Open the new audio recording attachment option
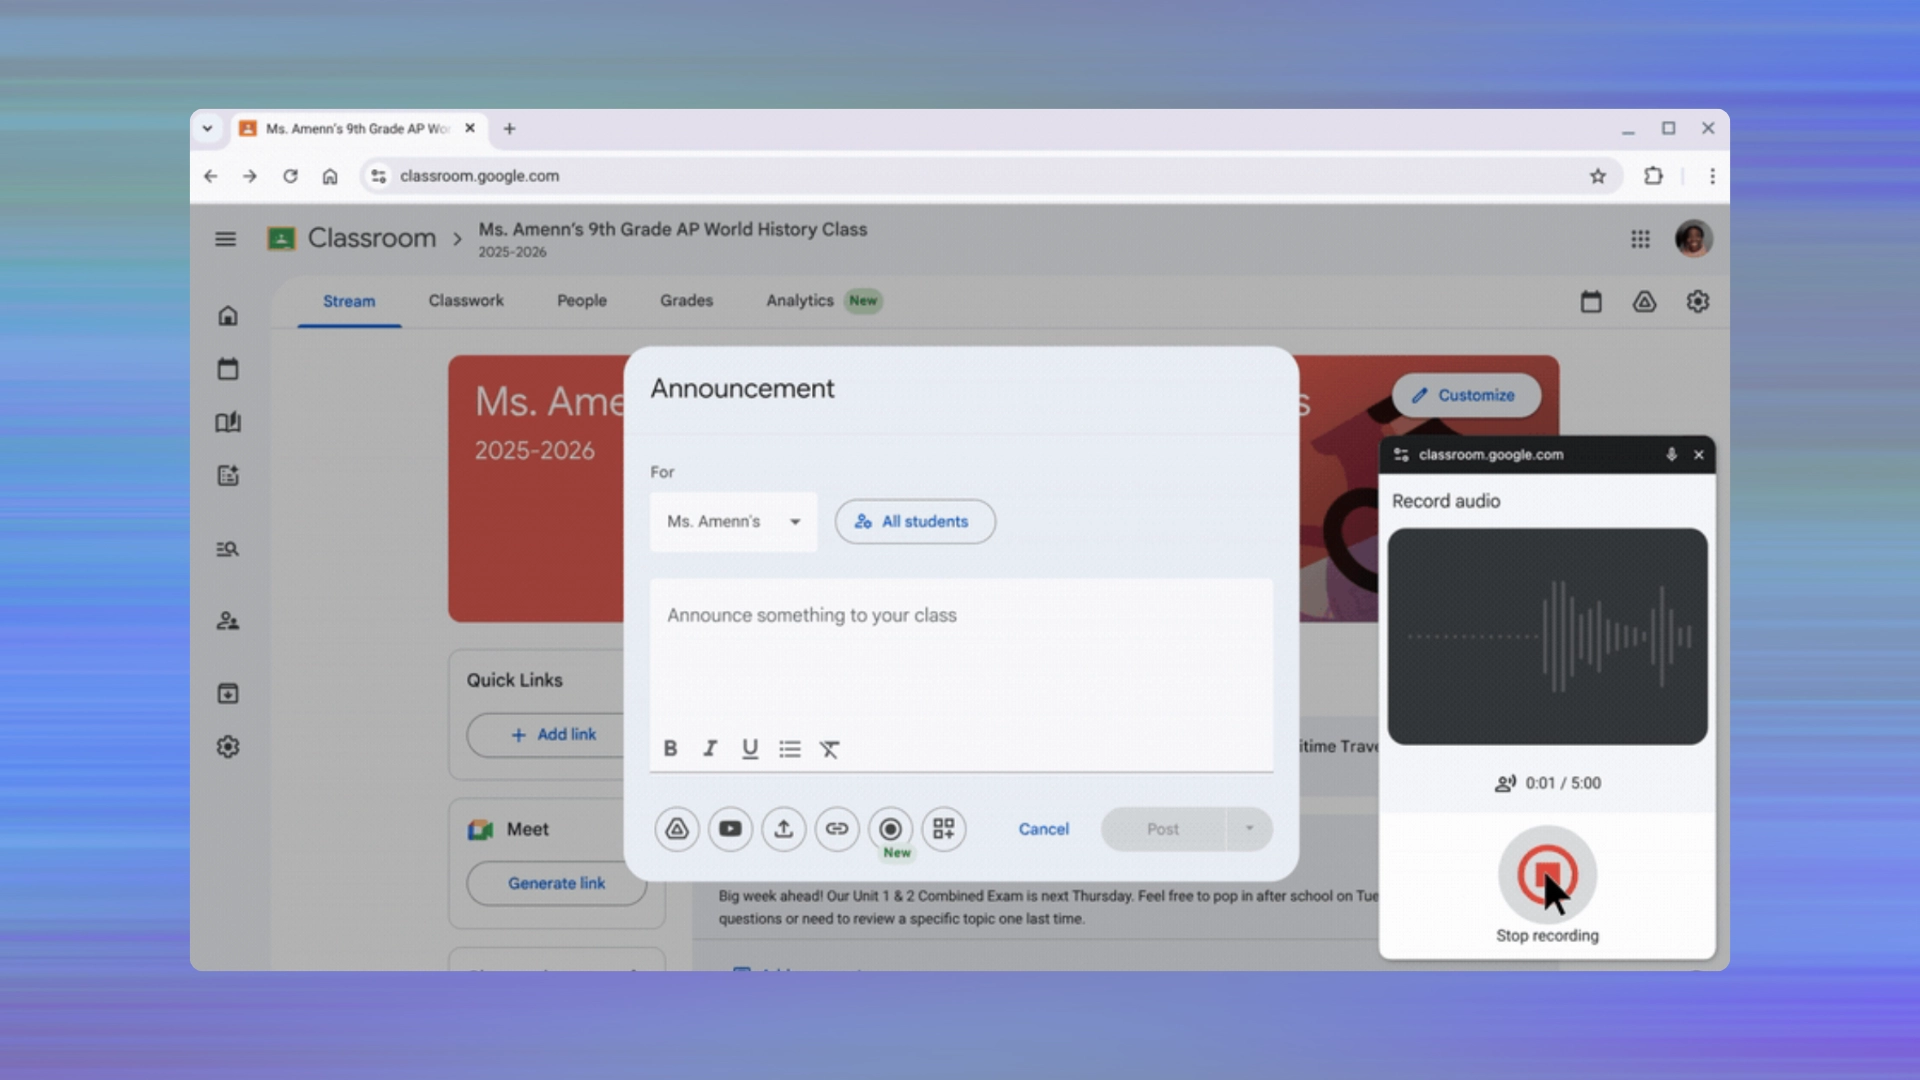The image size is (1920, 1080). pyautogui.click(x=890, y=829)
